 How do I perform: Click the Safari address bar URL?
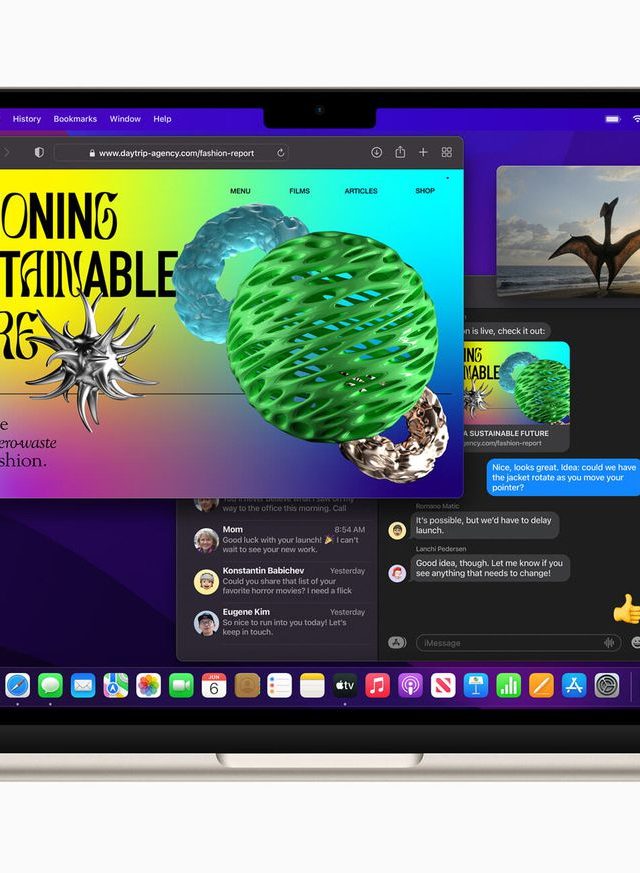click(x=176, y=153)
